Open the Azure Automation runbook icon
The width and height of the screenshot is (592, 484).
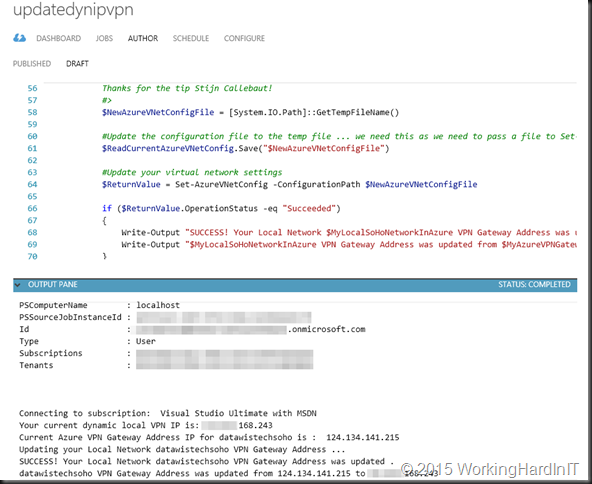[19, 38]
